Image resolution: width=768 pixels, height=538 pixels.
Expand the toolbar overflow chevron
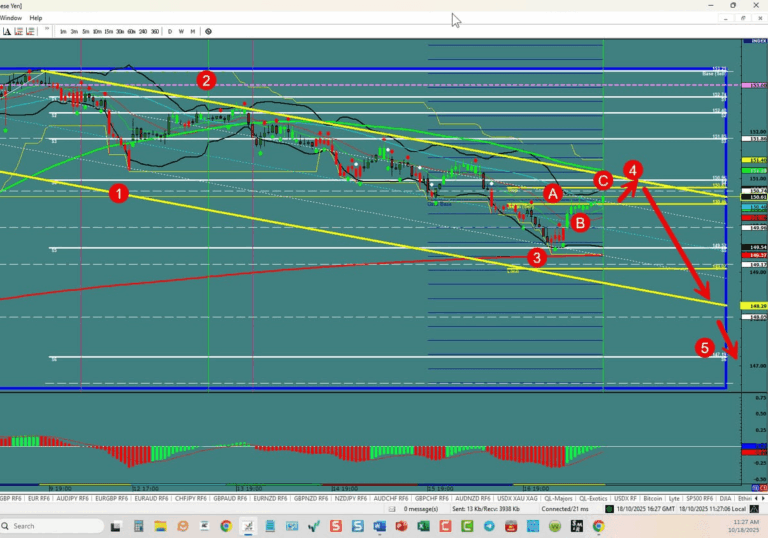(47, 29)
